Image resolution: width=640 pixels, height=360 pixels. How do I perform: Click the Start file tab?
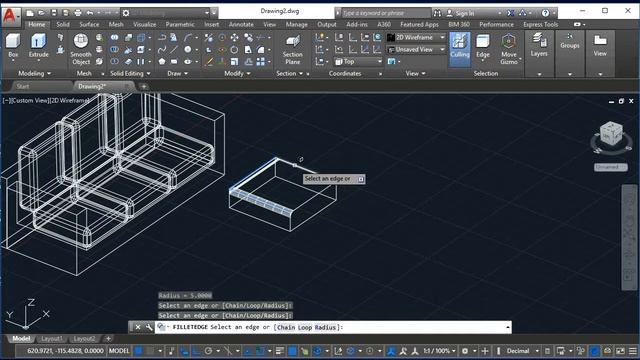pos(23,86)
